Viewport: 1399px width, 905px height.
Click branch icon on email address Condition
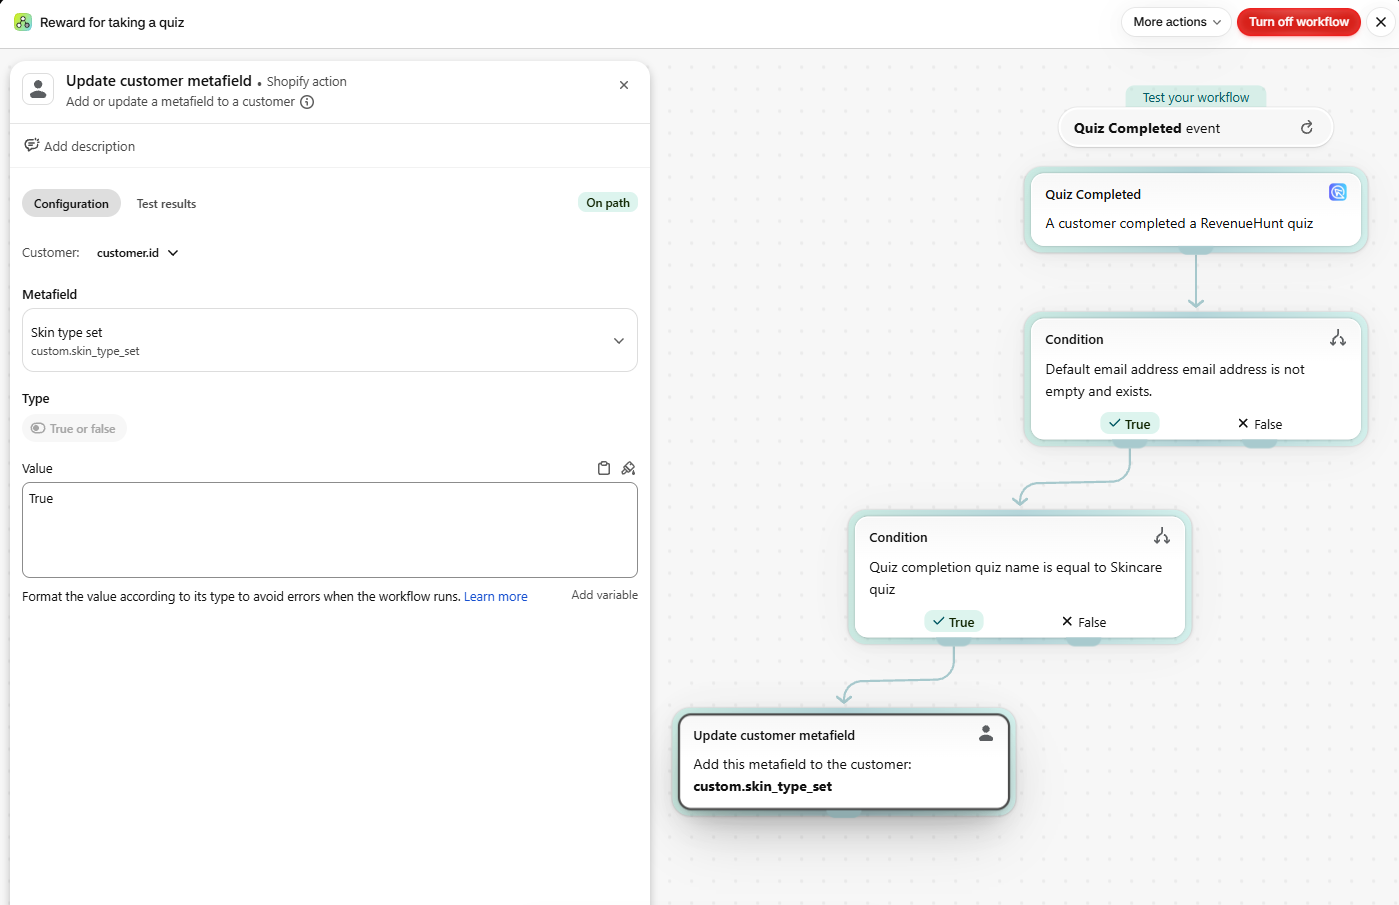pos(1338,338)
